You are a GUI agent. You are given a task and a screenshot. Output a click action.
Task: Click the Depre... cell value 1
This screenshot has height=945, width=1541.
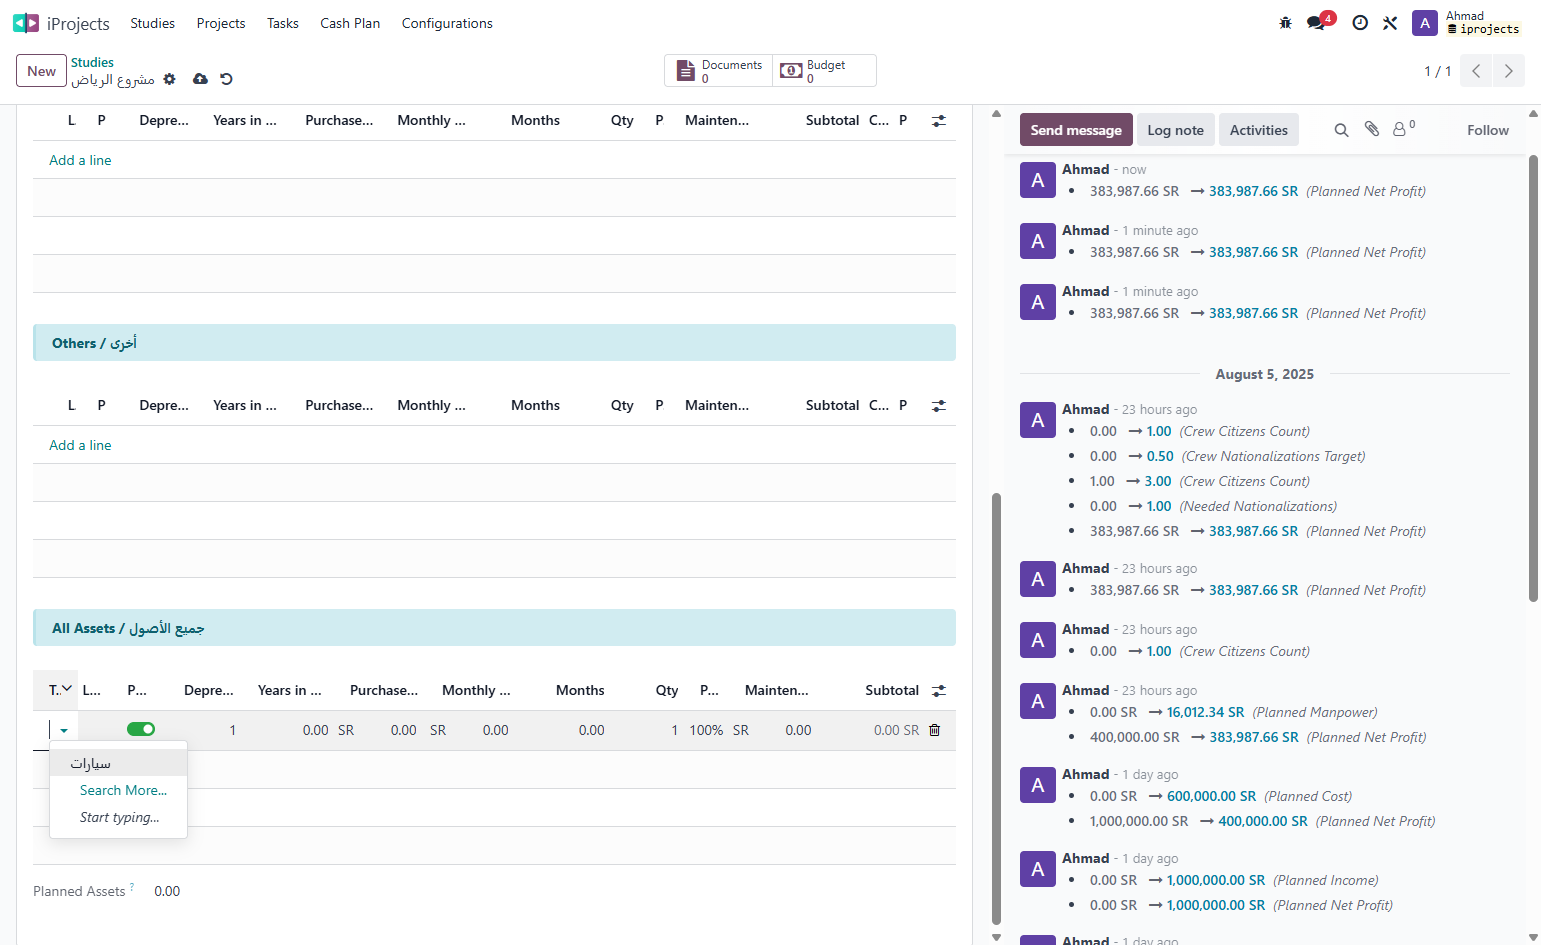pyautogui.click(x=233, y=730)
